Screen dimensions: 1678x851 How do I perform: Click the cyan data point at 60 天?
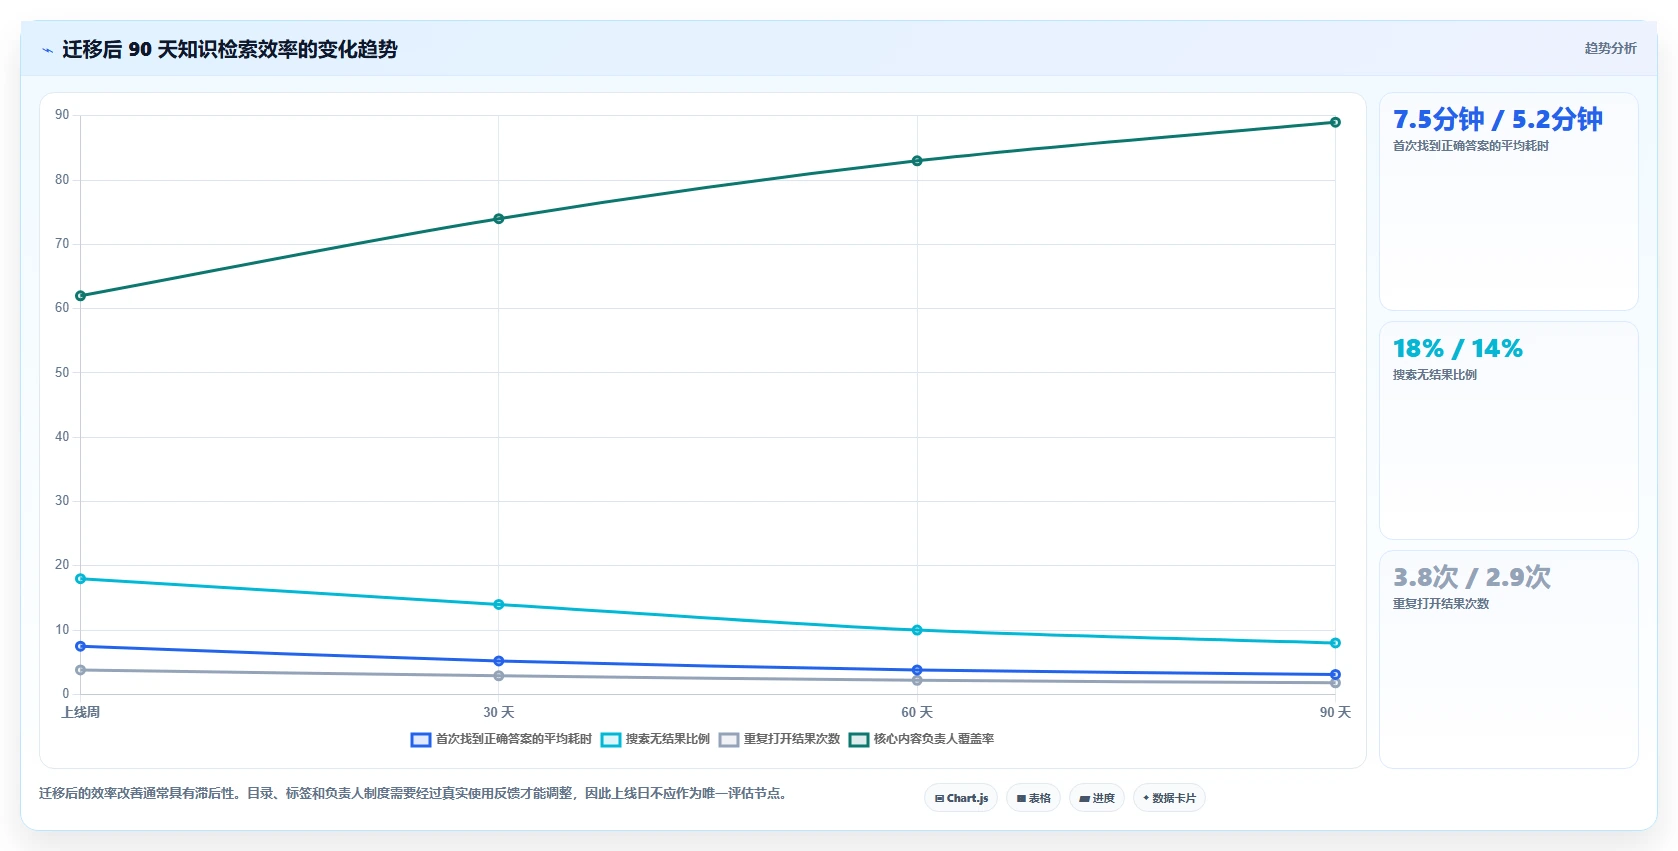point(917,630)
